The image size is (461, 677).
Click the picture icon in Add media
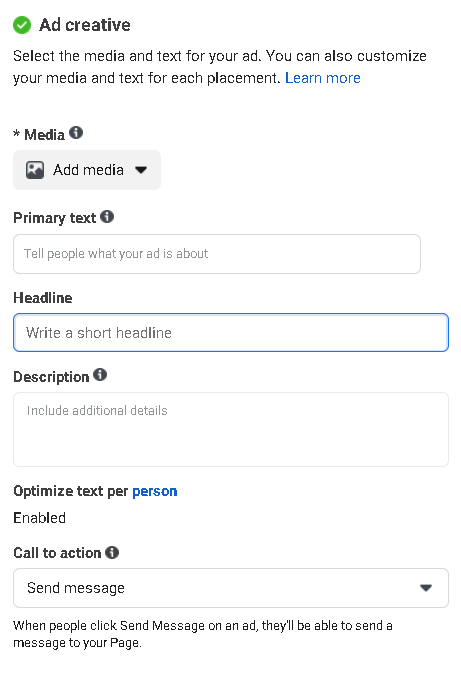coord(35,170)
